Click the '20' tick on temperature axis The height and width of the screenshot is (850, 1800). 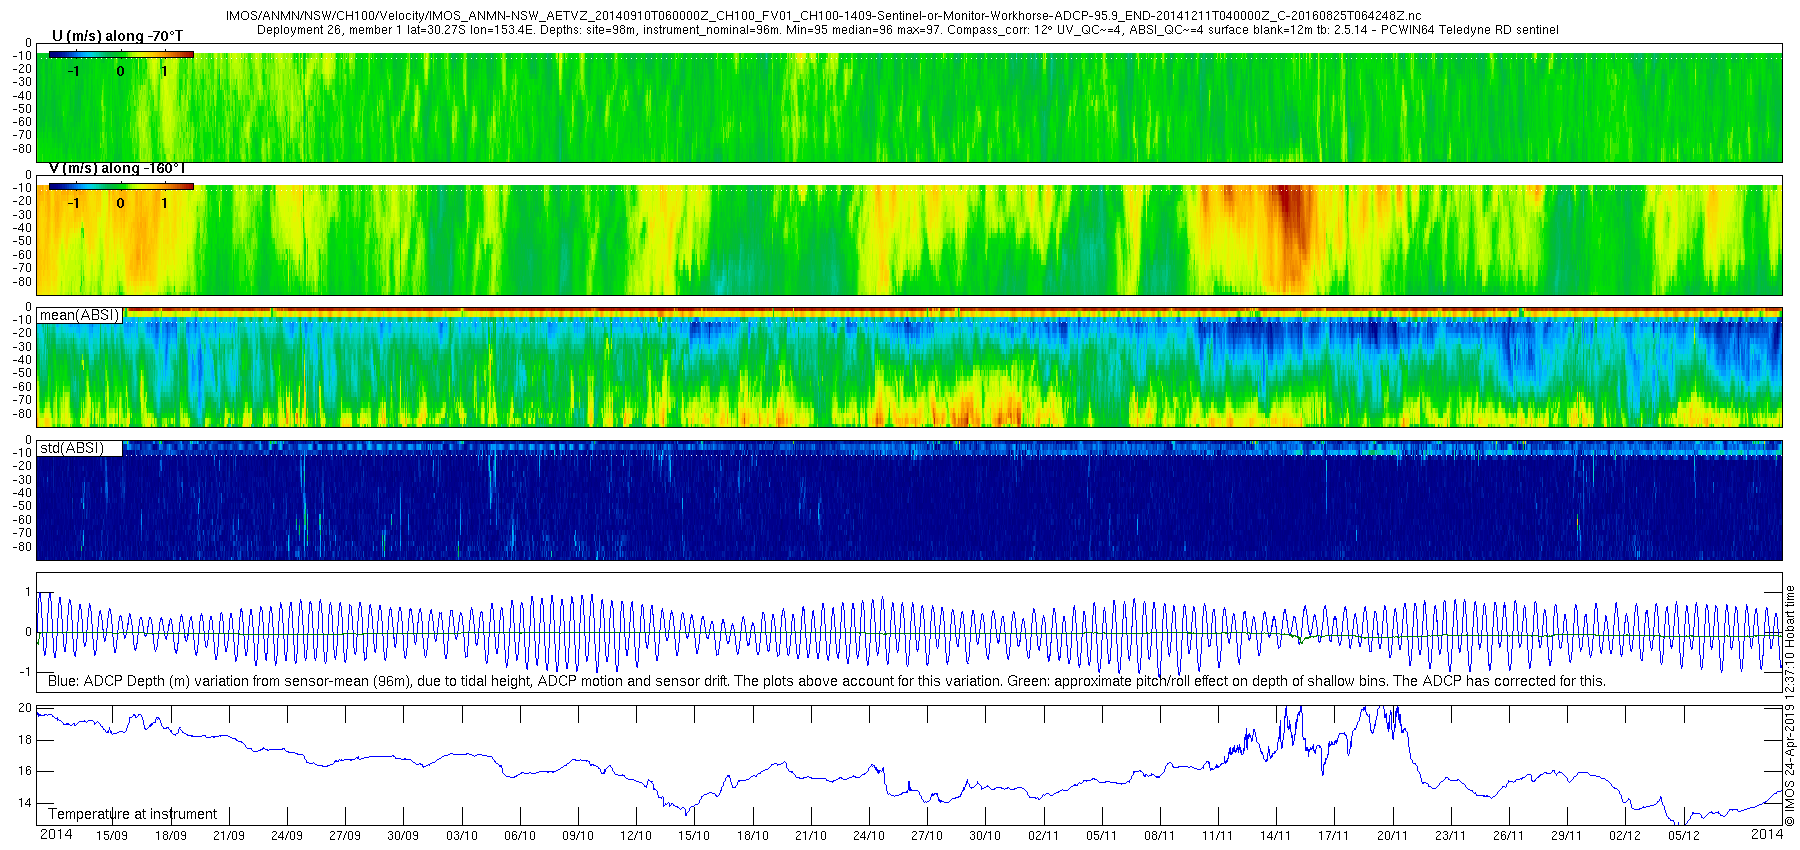[x=25, y=708]
